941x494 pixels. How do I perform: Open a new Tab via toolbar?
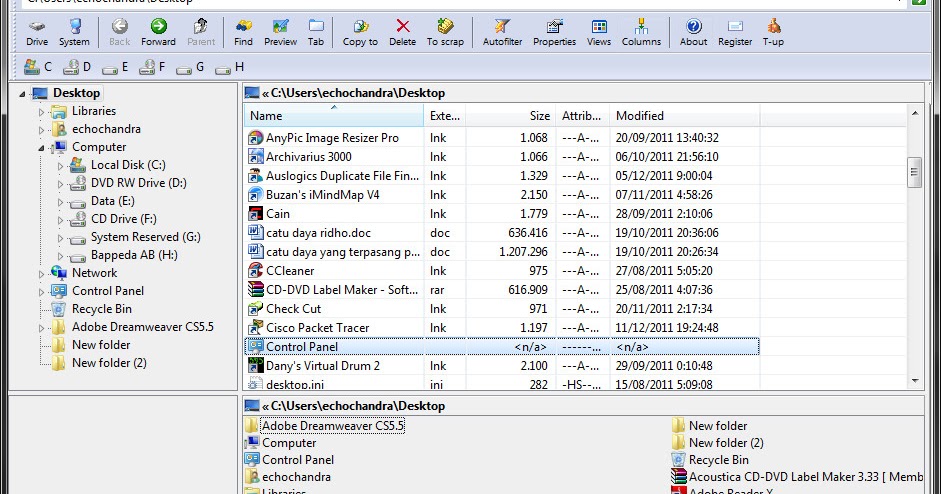[x=316, y=32]
